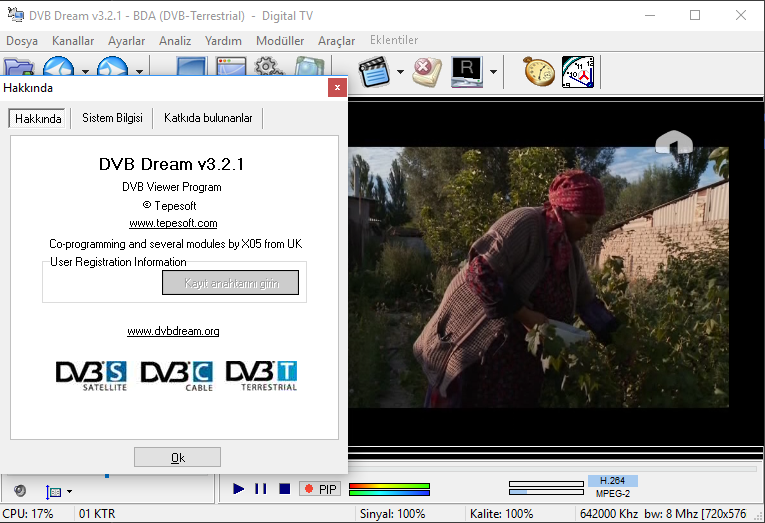This screenshot has width=765, height=523.
Task: Click Kalite: 100% status entry
Action: coord(501,514)
